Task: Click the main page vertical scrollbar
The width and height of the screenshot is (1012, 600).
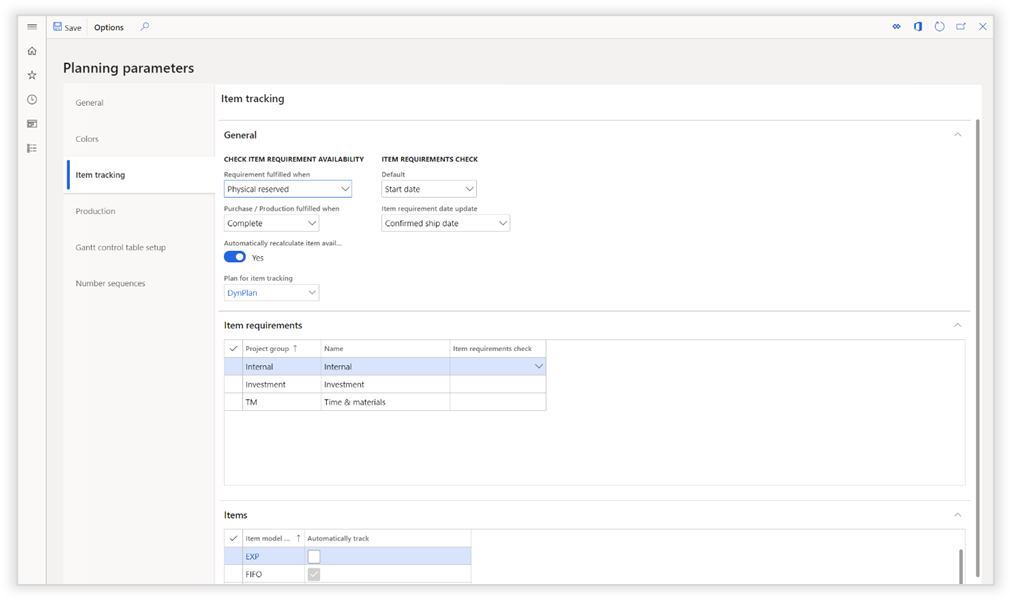Action: pos(977,348)
